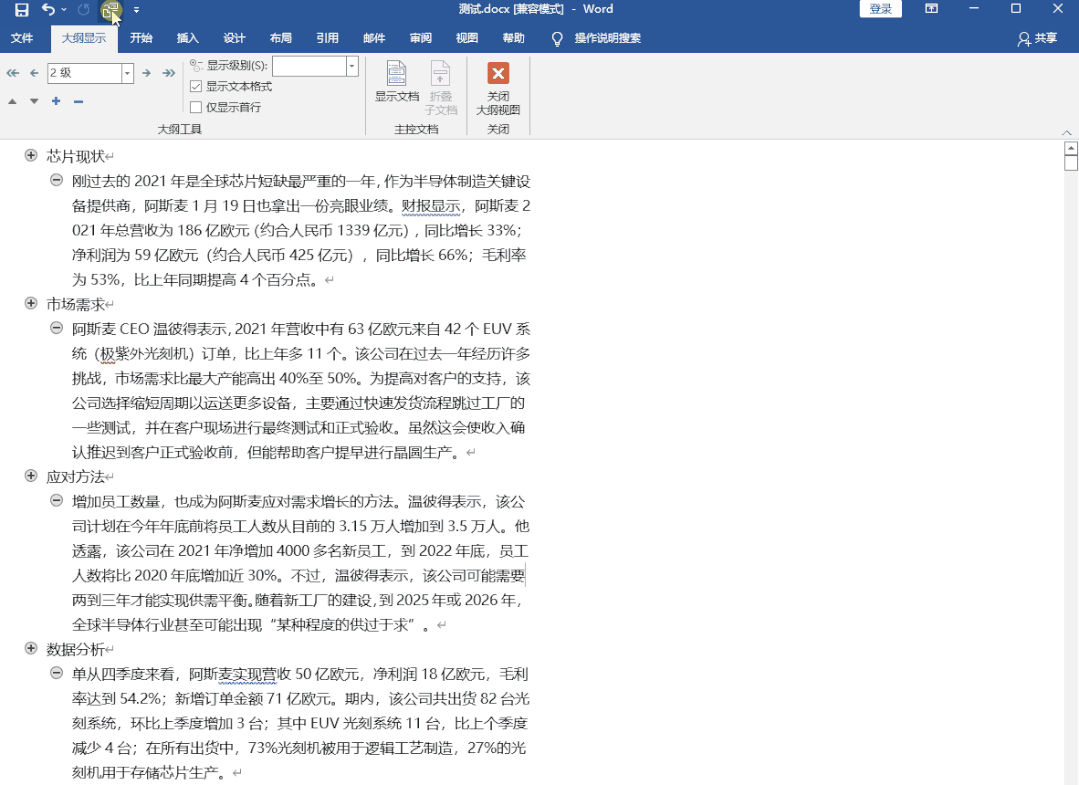Click the Promote to Heading 1 double-arrow icon

11,72
